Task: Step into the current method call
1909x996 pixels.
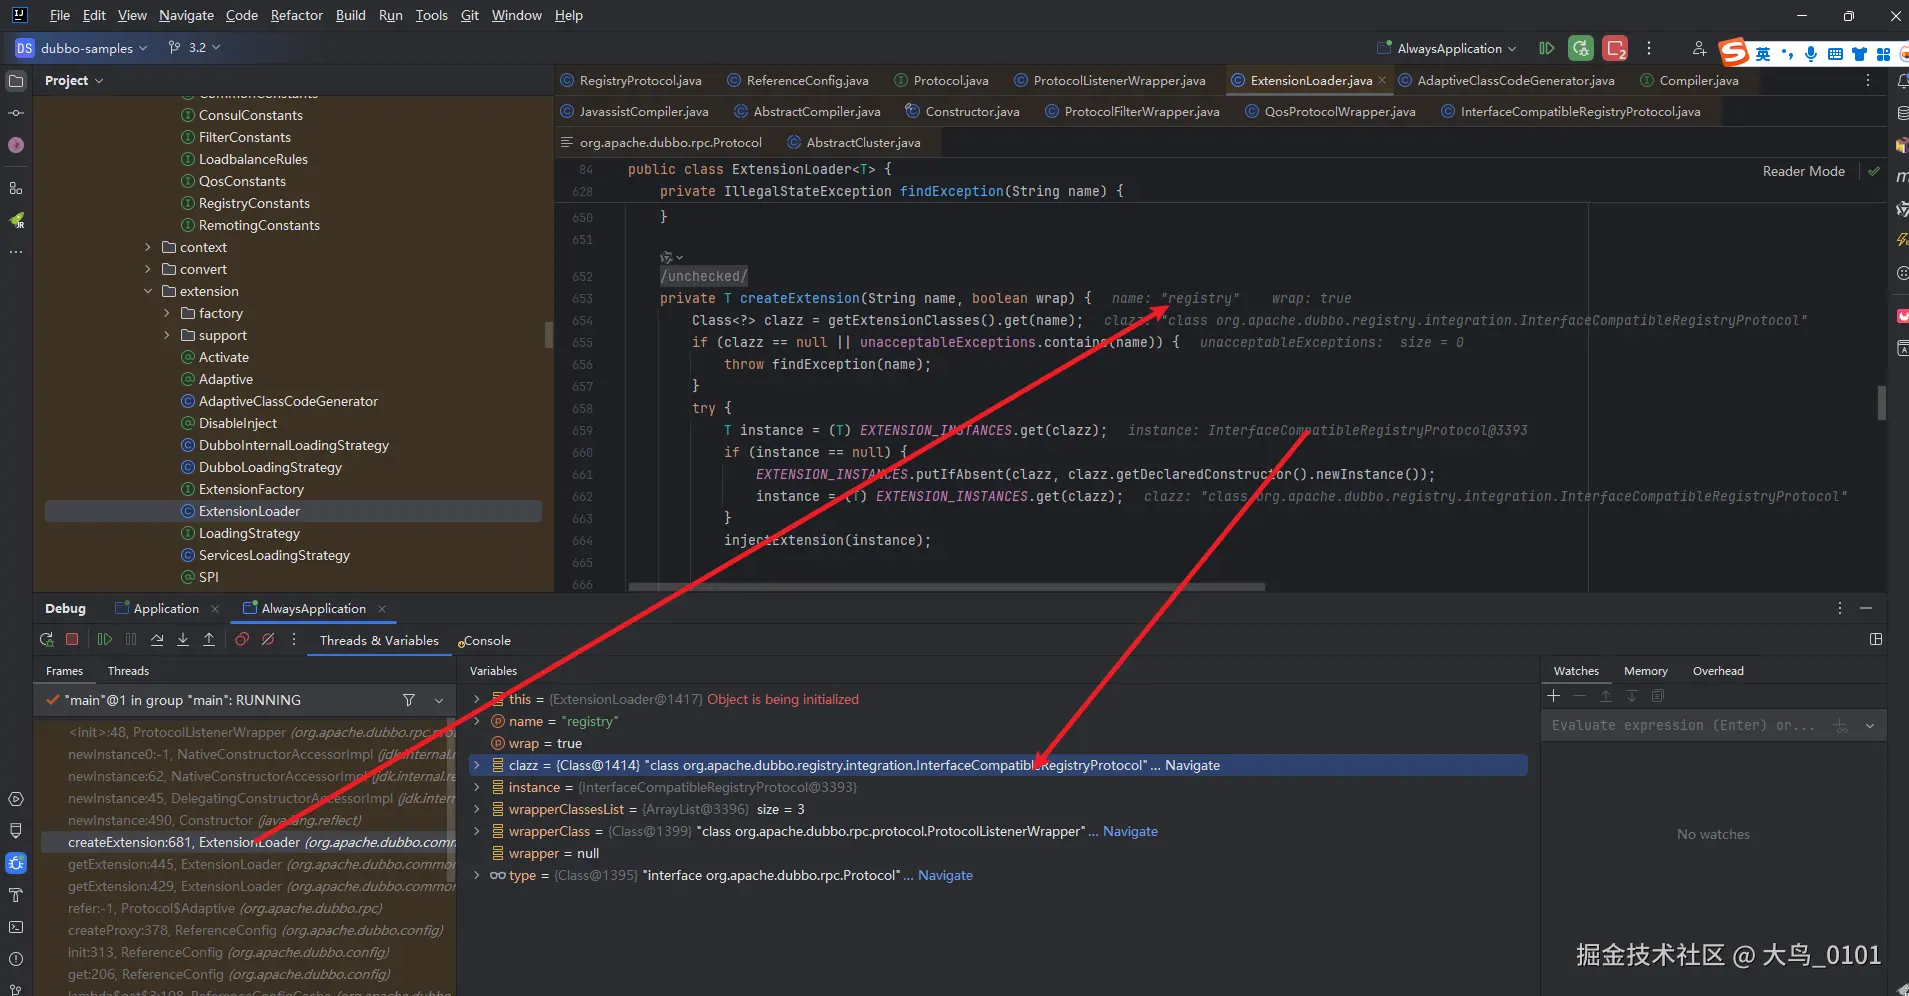Action: (183, 640)
